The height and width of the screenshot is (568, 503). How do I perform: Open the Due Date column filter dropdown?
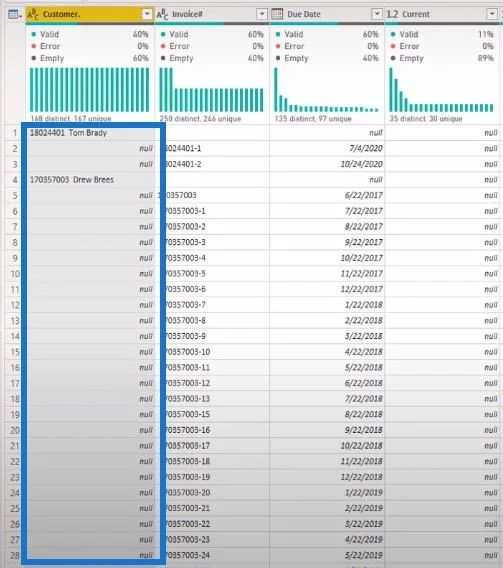pos(377,14)
